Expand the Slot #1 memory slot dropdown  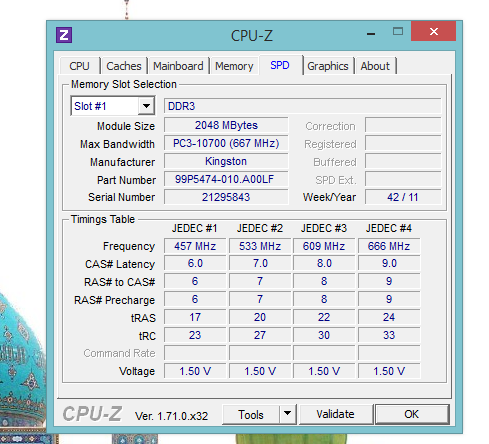click(146, 106)
